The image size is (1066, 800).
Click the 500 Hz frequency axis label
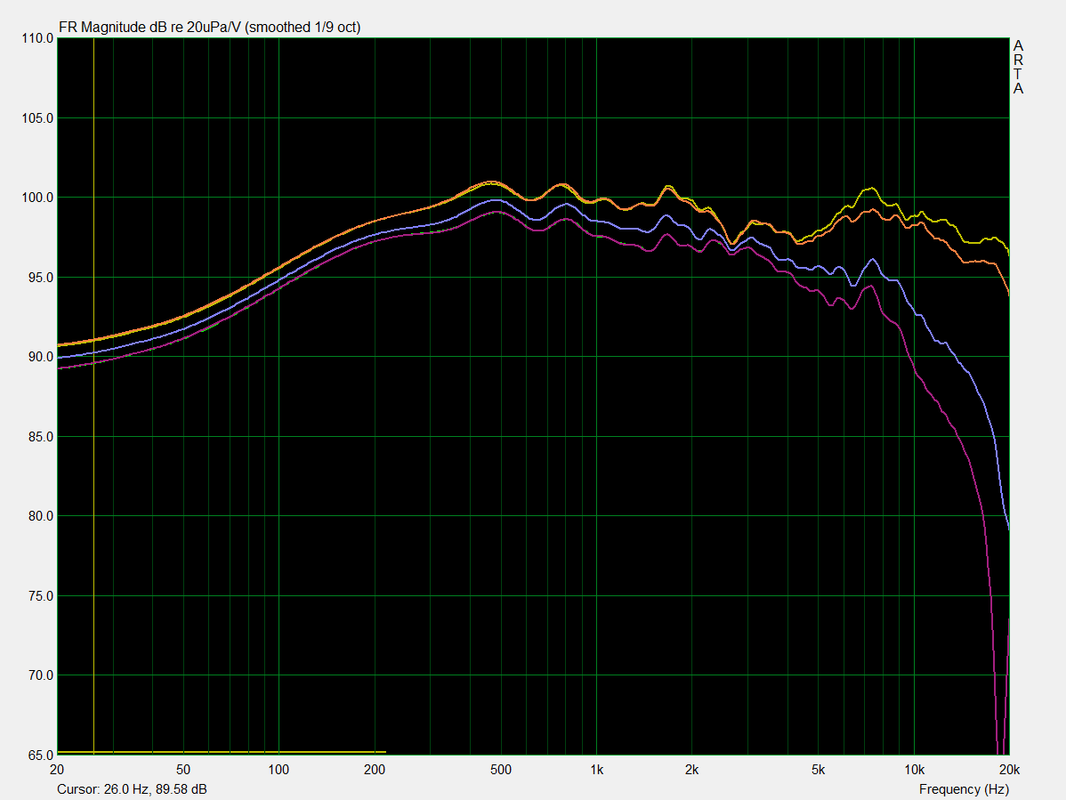tap(500, 770)
